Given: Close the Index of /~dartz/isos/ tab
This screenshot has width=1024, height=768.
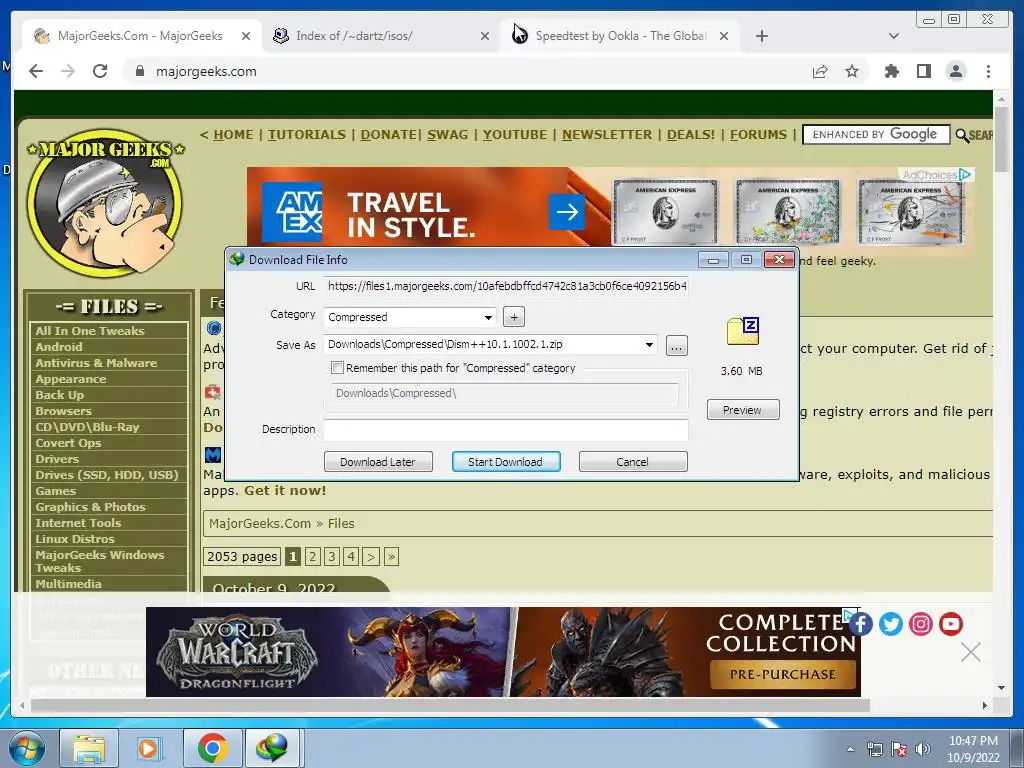Looking at the screenshot, I should point(485,36).
